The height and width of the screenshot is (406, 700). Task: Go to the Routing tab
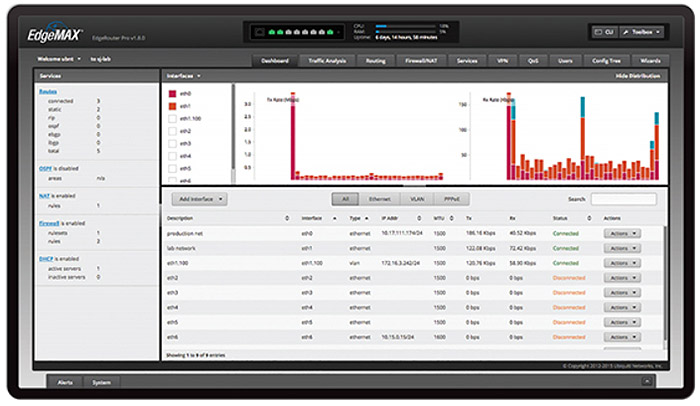(x=376, y=61)
